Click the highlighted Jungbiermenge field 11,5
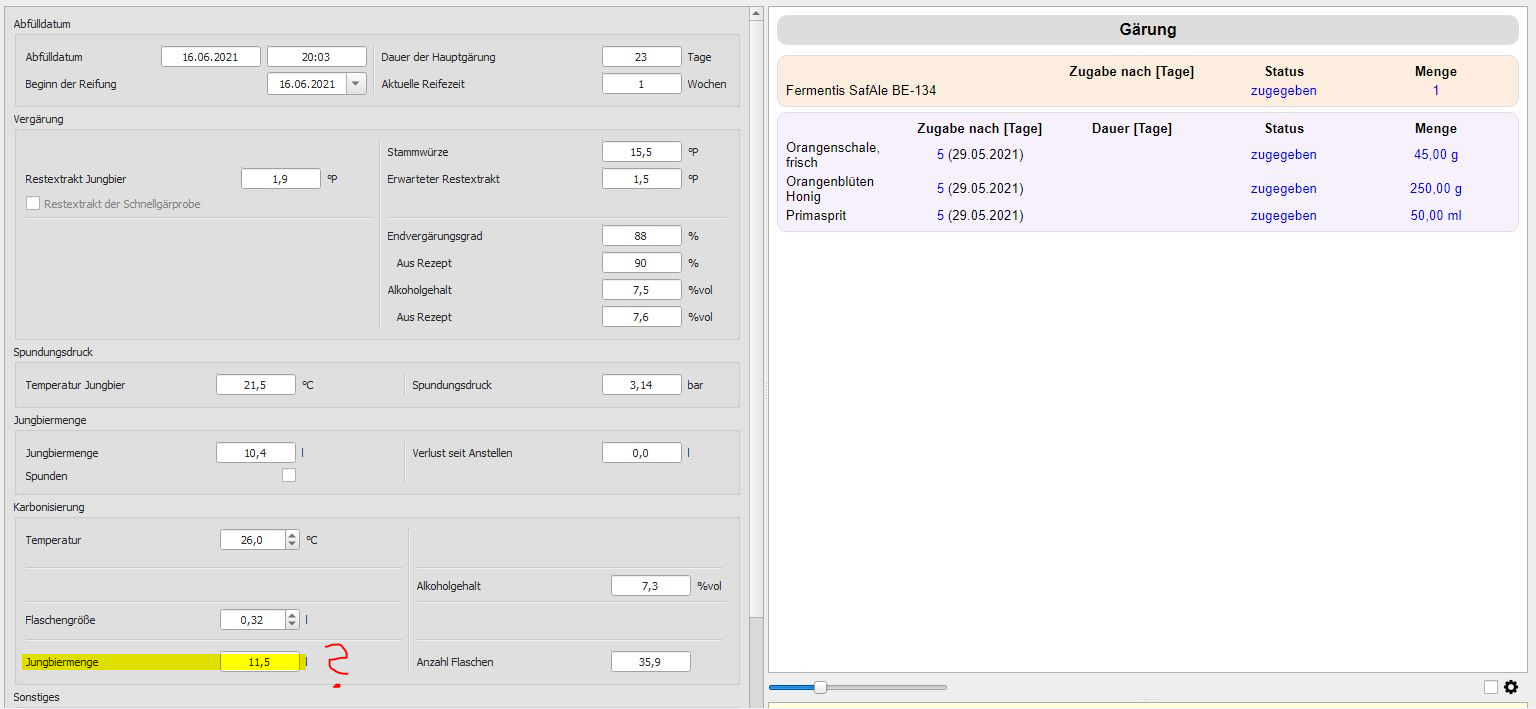The width and height of the screenshot is (1536, 709). tap(260, 661)
